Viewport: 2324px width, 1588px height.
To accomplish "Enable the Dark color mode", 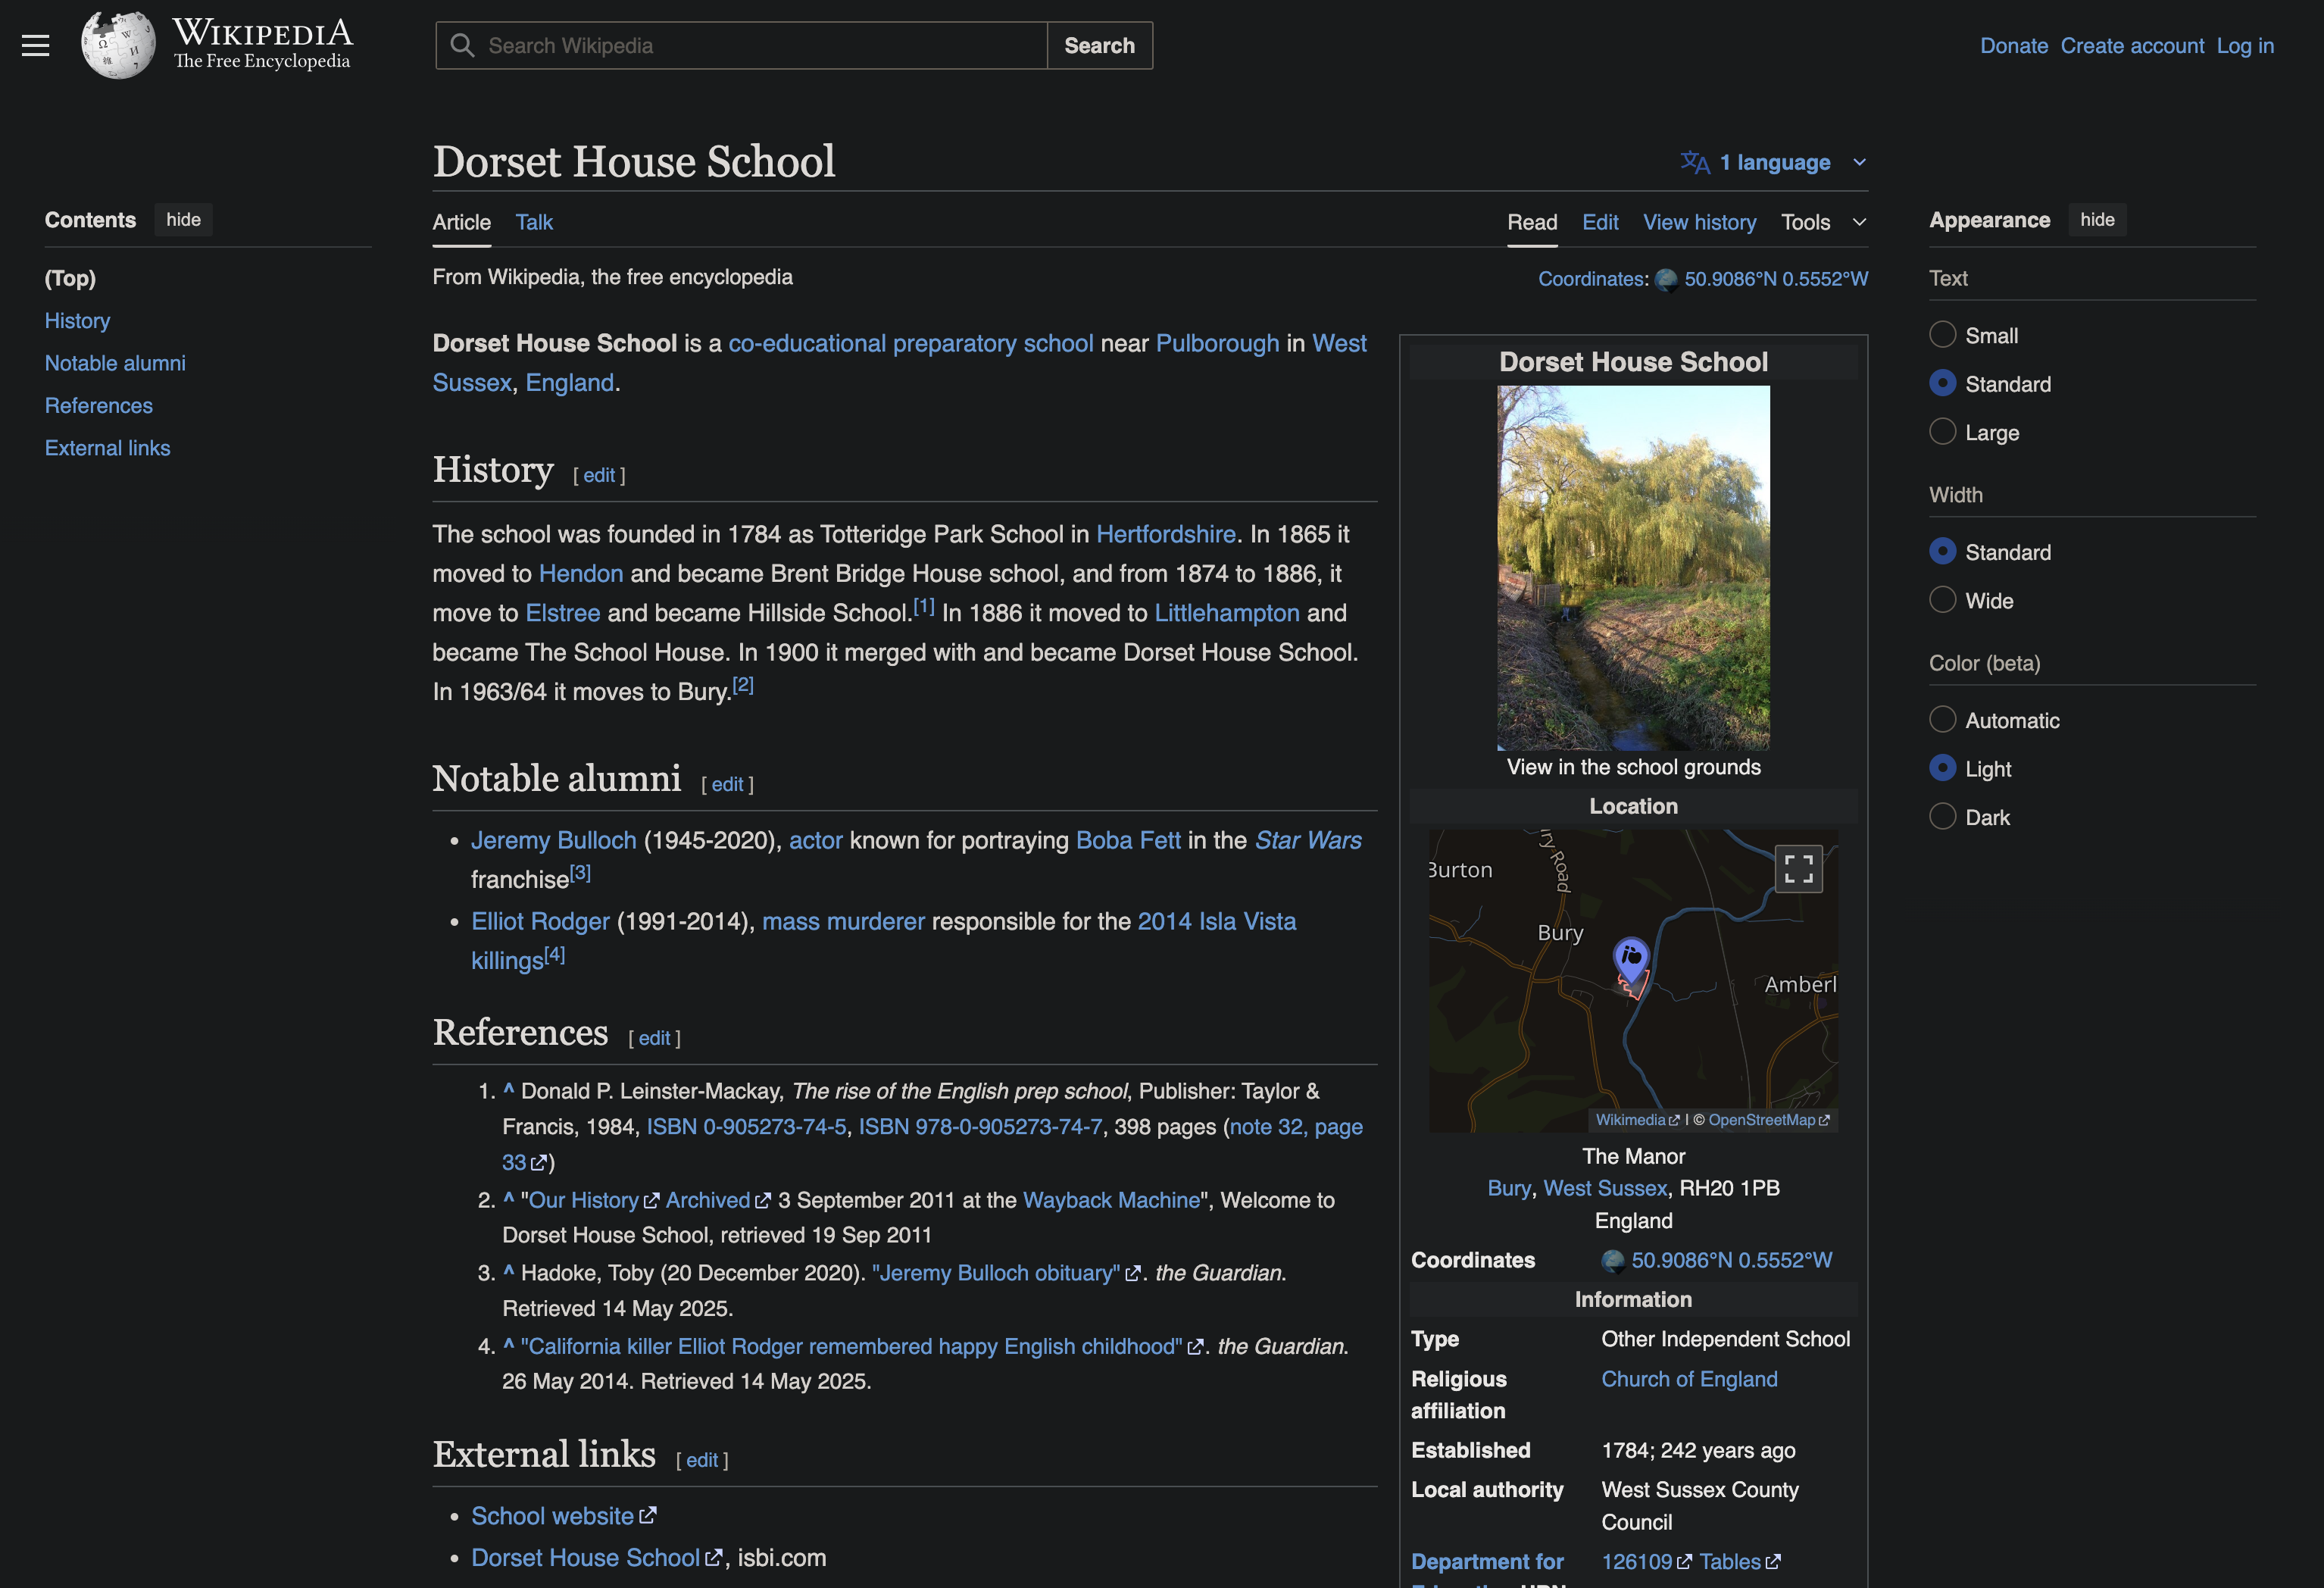I will (x=1942, y=817).
